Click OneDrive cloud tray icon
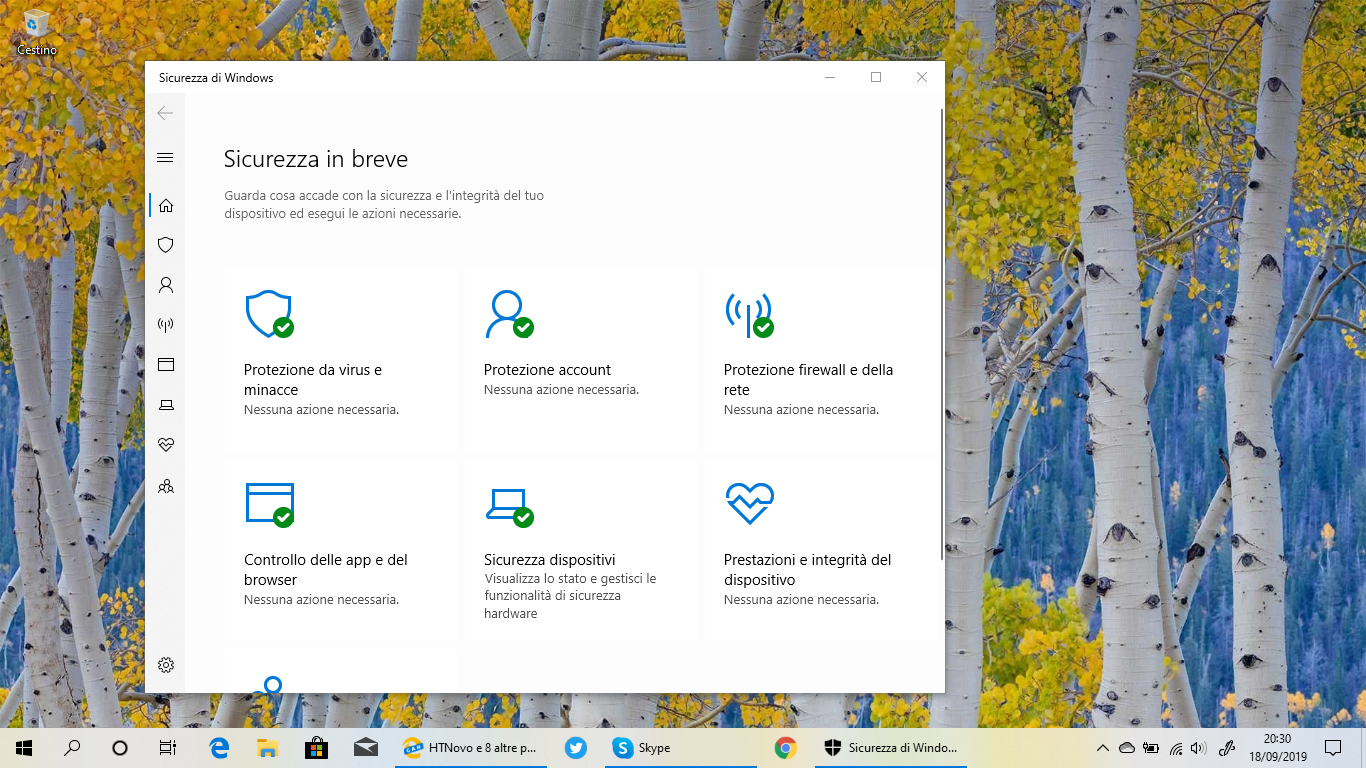The image size is (1366, 768). click(x=1127, y=748)
